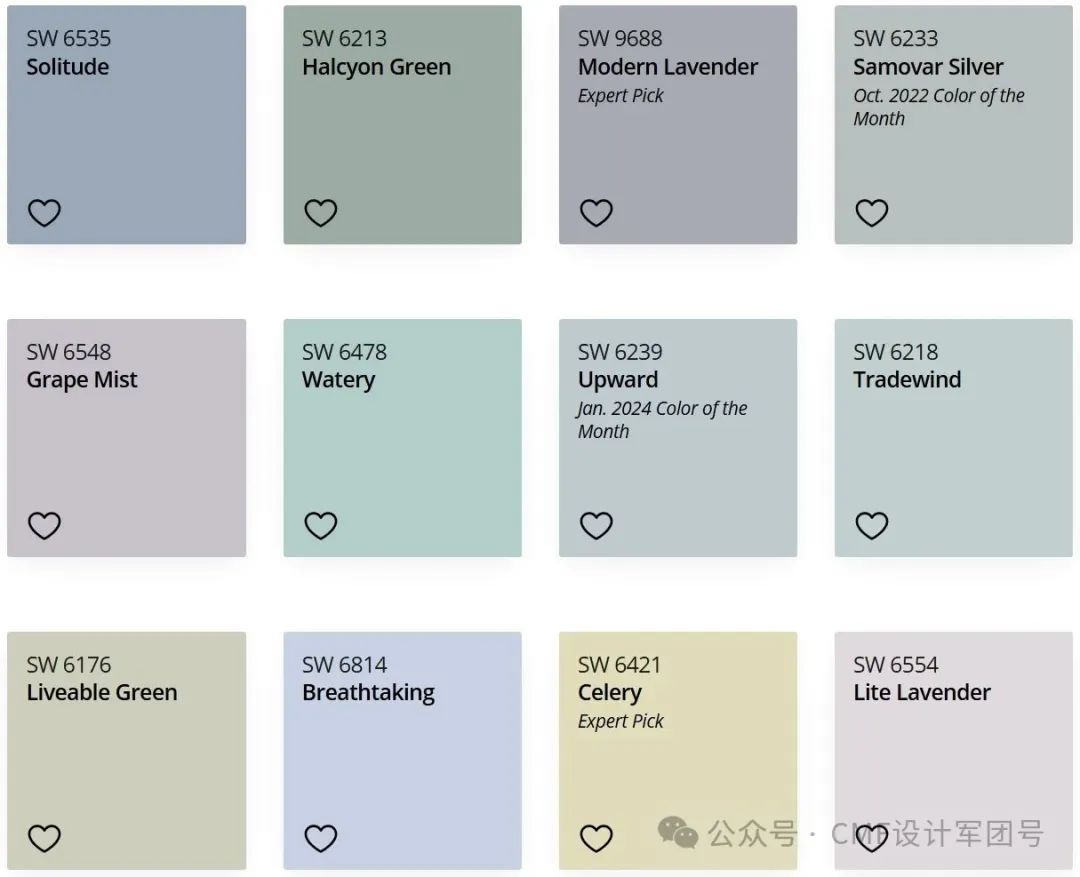
Task: Add Tradewind to favorites with heart
Action: pos(871,526)
